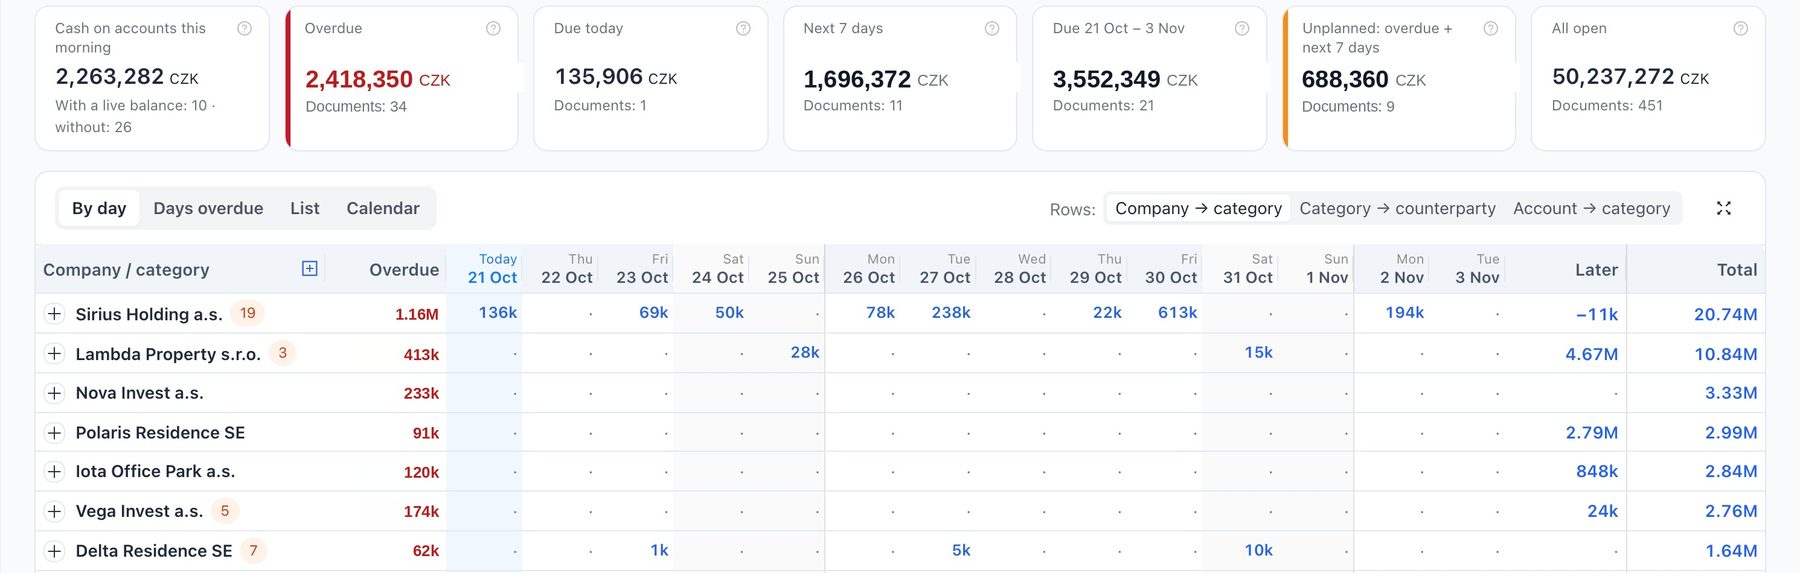1800x573 pixels.
Task: Expand Iota Office Park a.s. row
Action: (55, 472)
